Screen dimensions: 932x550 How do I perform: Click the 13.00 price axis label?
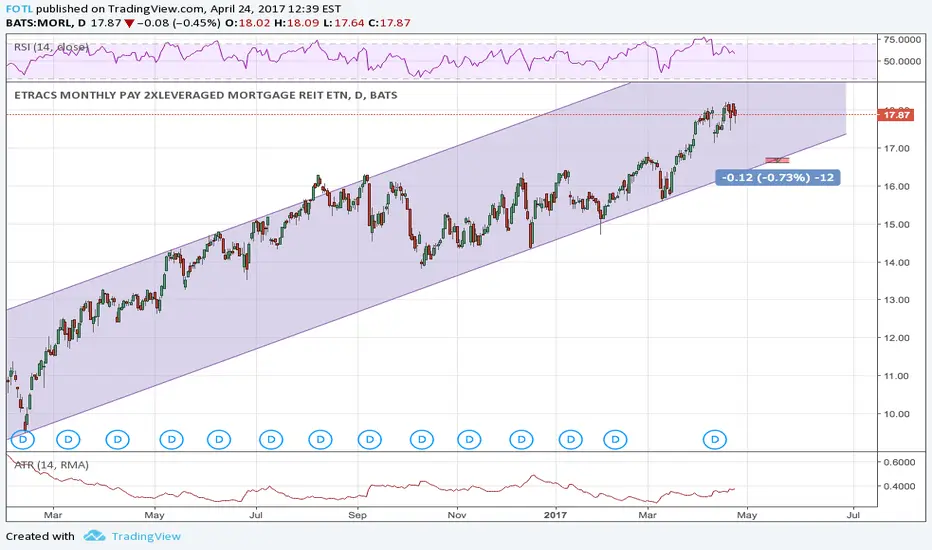click(896, 300)
